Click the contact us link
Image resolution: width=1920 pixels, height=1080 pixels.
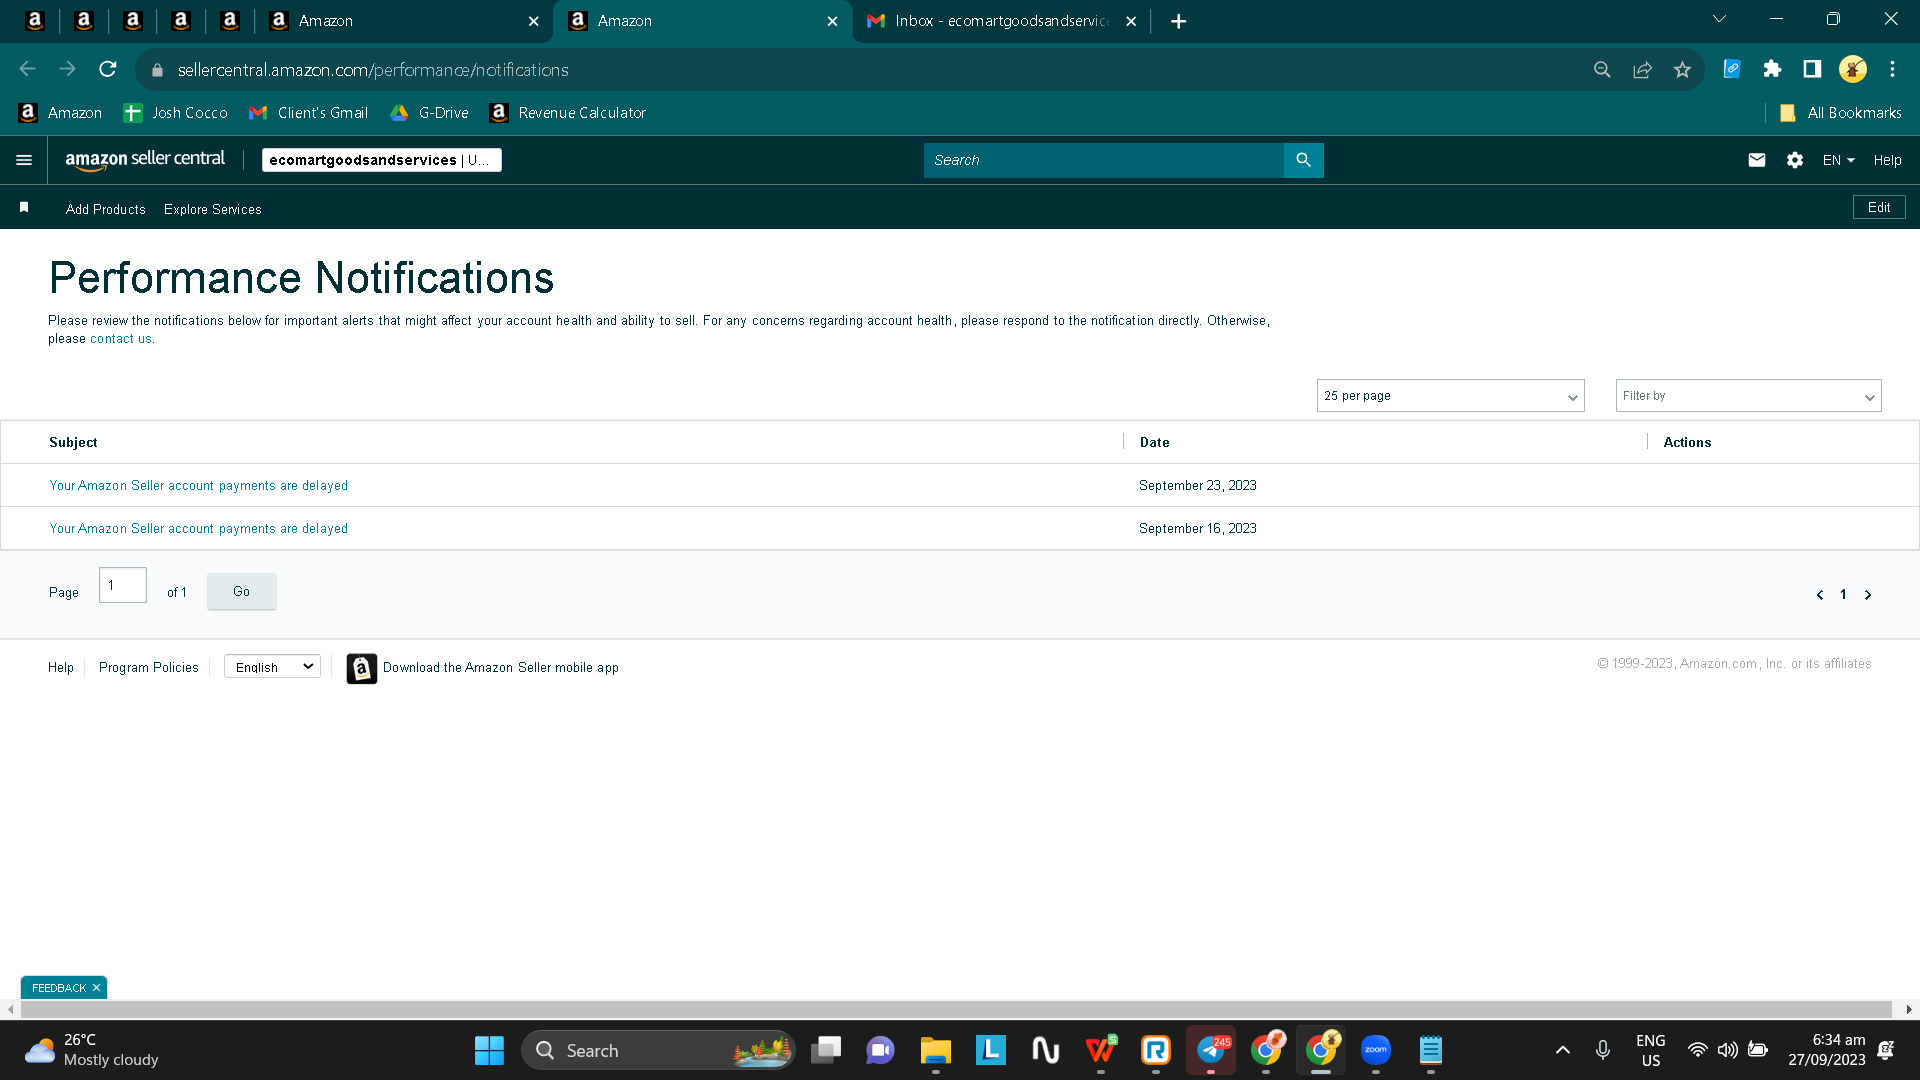pyautogui.click(x=121, y=339)
